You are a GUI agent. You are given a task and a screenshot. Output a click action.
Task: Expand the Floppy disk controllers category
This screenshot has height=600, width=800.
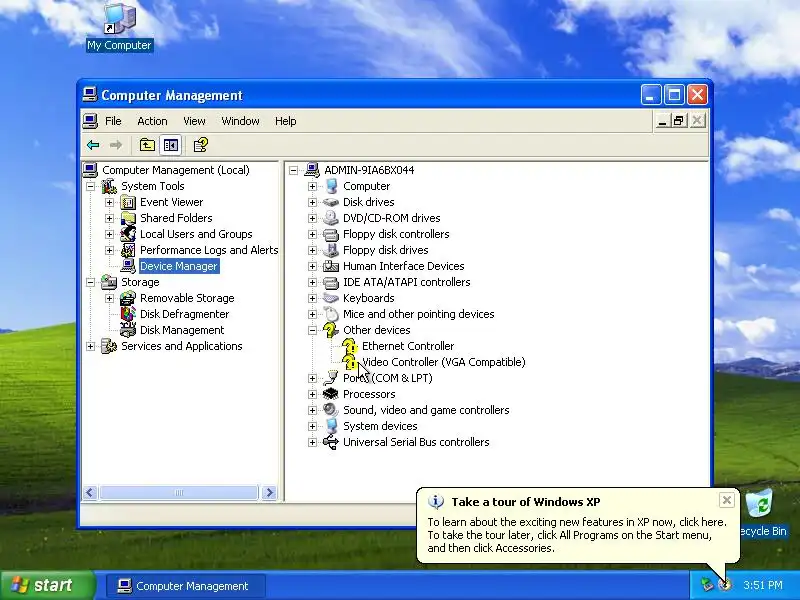312,235
